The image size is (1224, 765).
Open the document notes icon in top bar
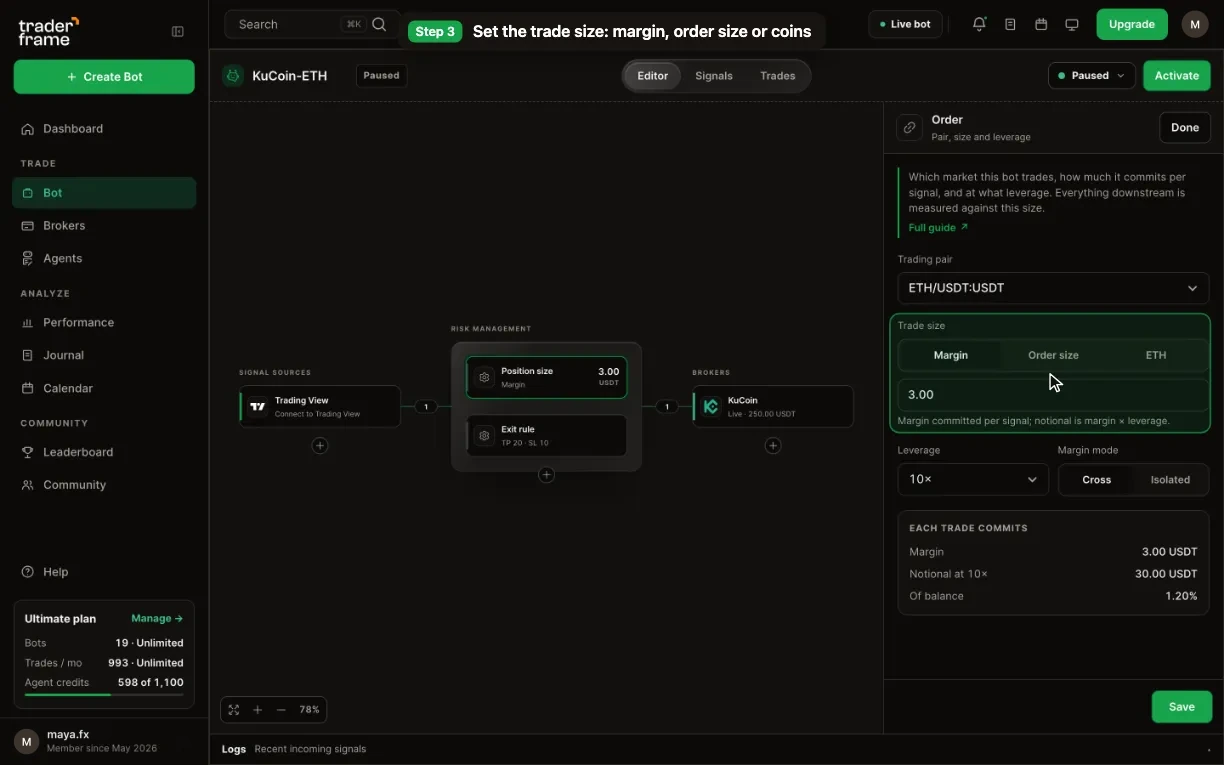tap(1010, 24)
